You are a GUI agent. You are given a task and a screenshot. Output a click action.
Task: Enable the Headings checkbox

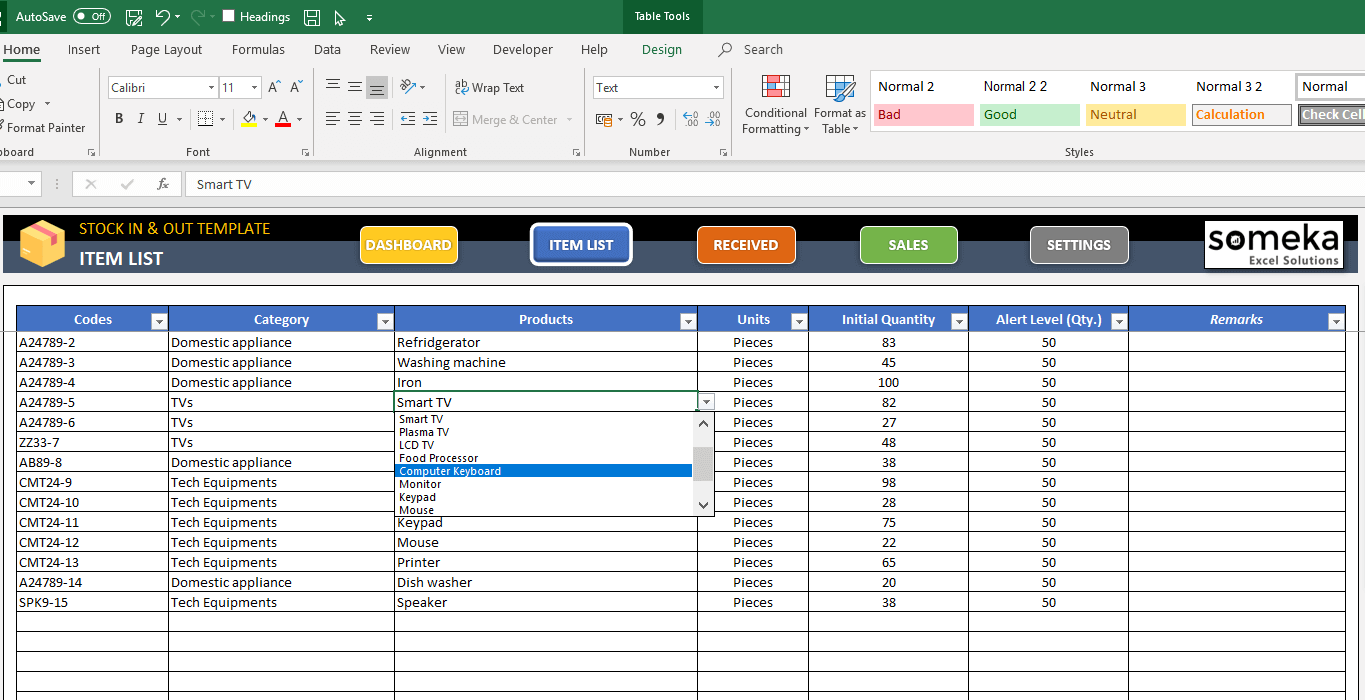click(x=231, y=17)
